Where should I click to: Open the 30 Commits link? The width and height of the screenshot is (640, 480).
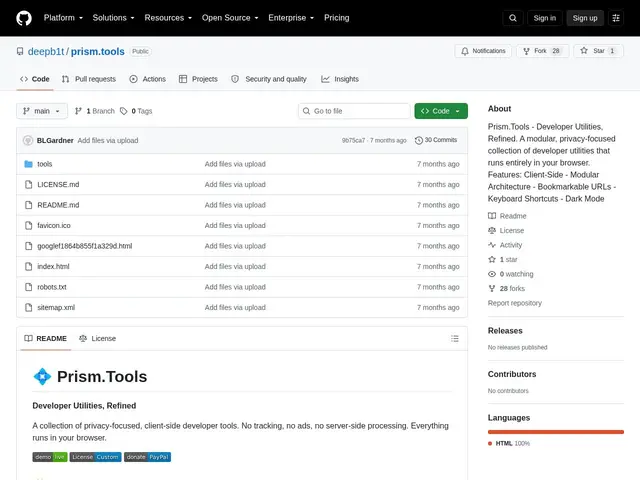click(436, 140)
